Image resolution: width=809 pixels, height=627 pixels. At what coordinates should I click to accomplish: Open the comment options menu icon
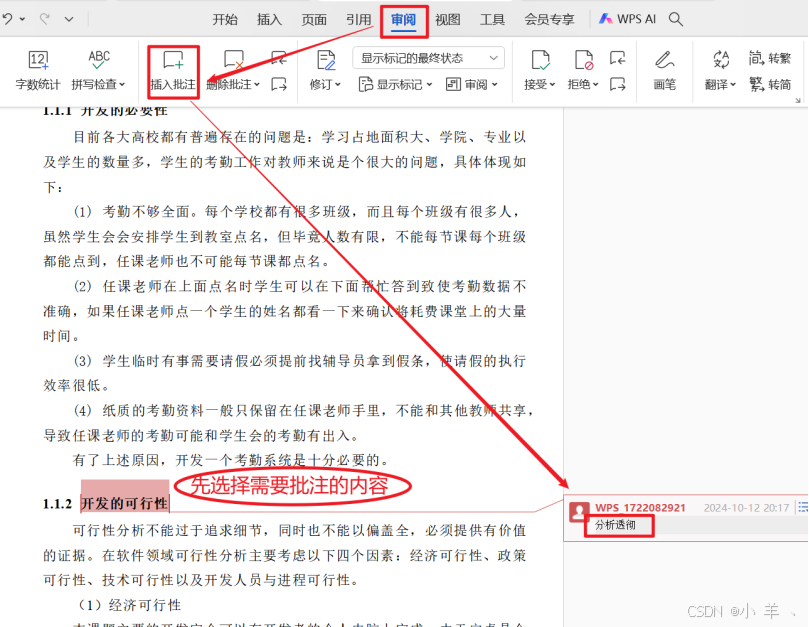[x=803, y=507]
